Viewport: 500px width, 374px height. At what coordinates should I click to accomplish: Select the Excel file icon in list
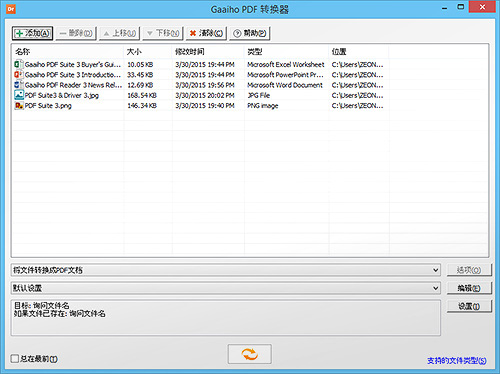(x=19, y=64)
